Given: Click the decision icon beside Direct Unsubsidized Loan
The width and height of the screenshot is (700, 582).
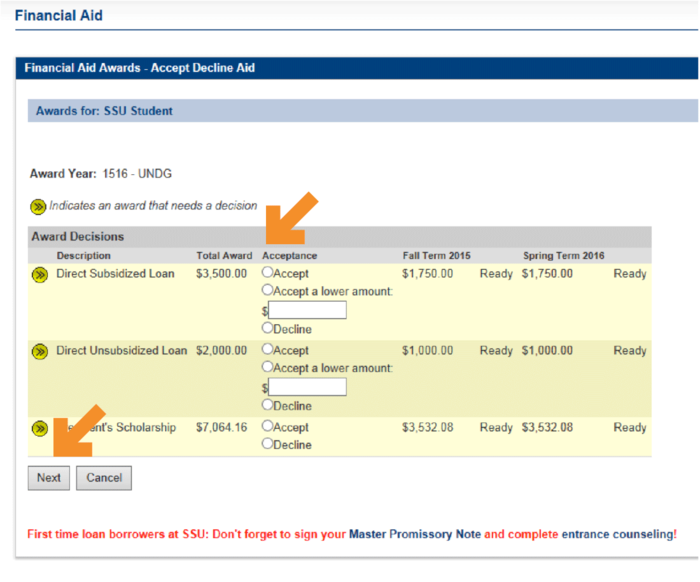Looking at the screenshot, I should 39,352.
